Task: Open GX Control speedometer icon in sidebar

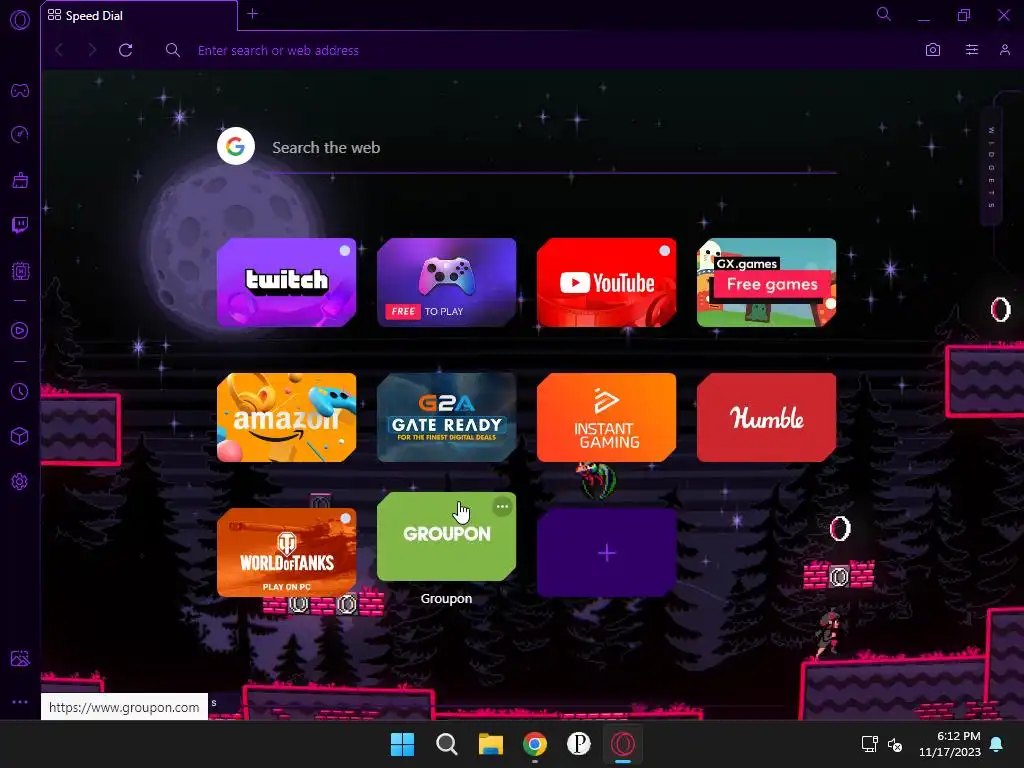Action: coord(20,135)
